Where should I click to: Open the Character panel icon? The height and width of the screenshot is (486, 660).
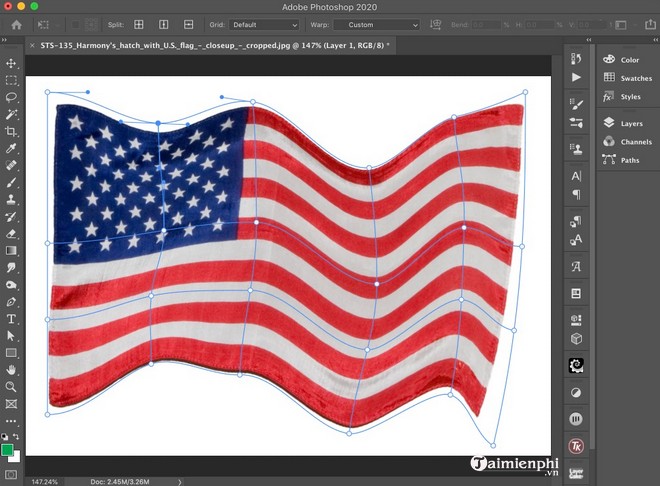pos(576,176)
